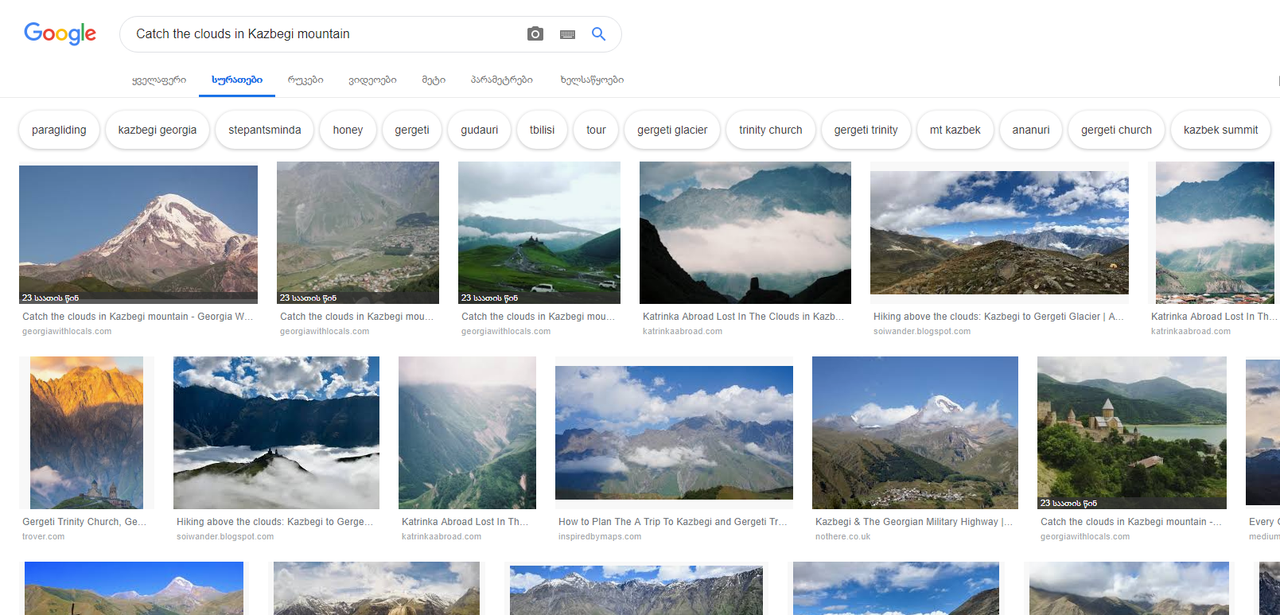1280x615 pixels.
Task: Filter by the honey chip
Action: pyautogui.click(x=348, y=130)
